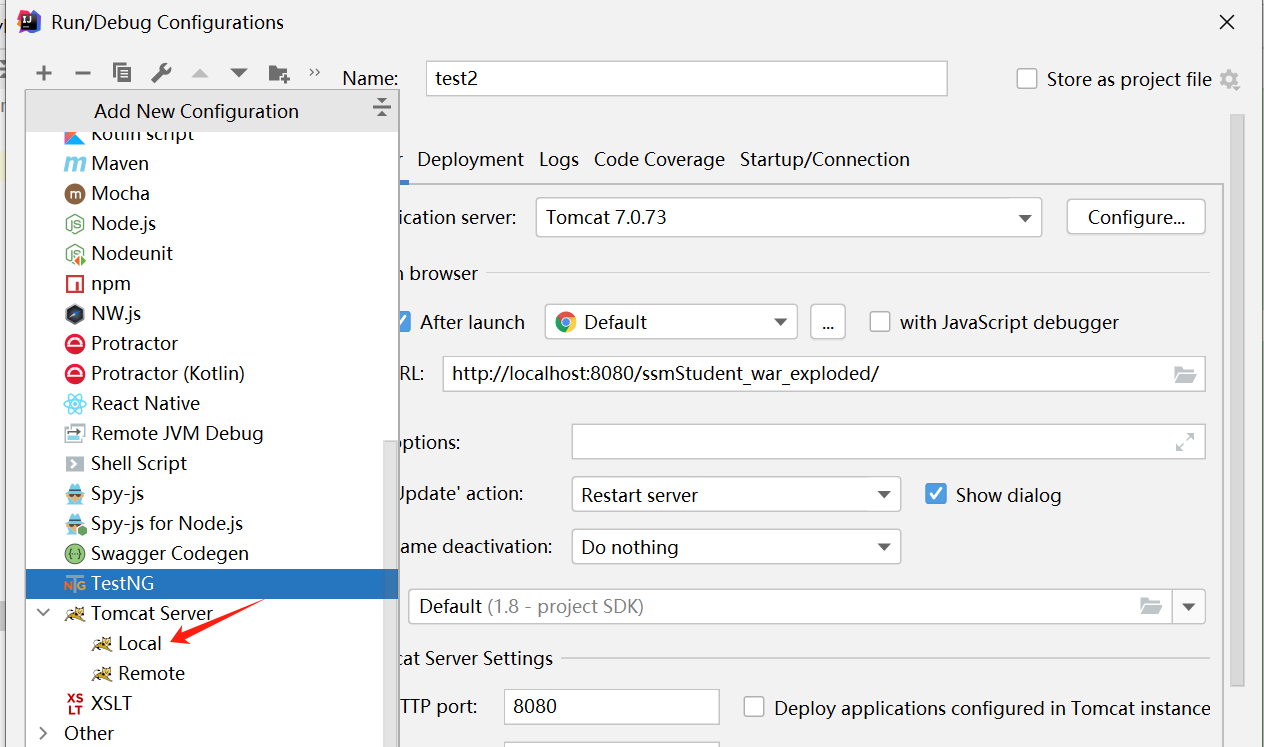
Task: Expand the VM options field with arrows icon
Action: tap(1185, 441)
